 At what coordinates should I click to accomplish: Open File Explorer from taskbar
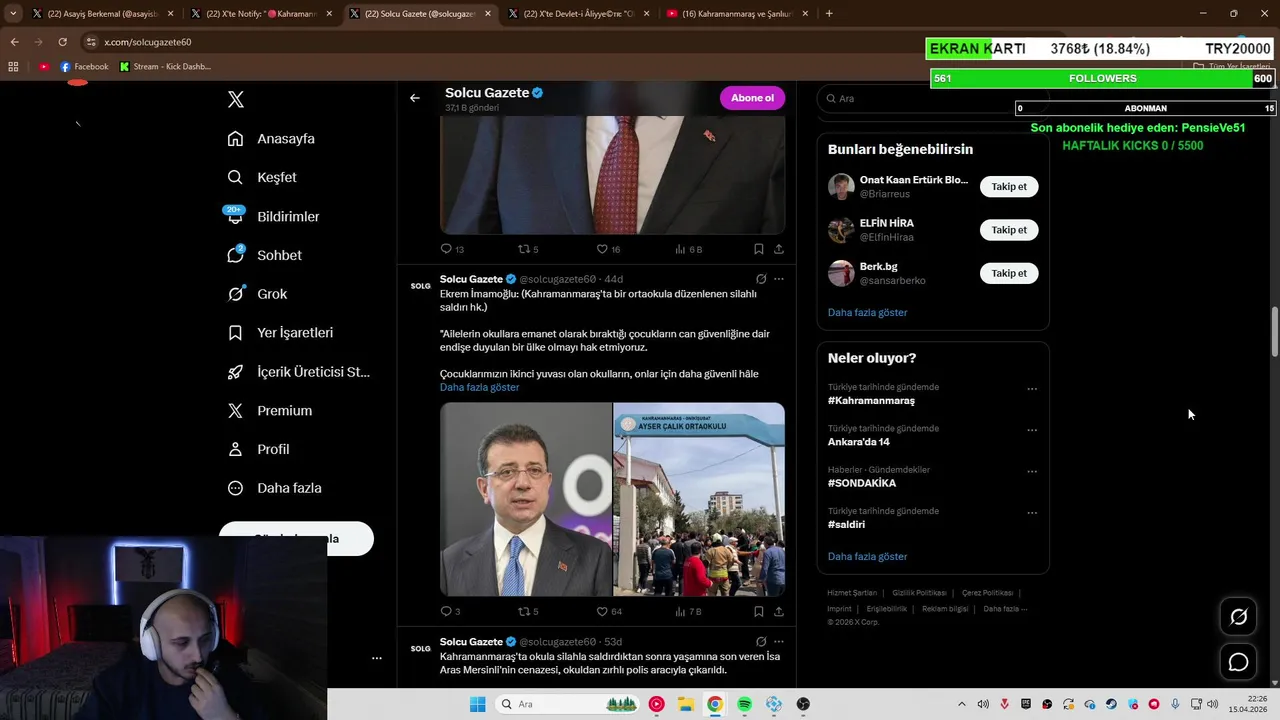point(686,704)
